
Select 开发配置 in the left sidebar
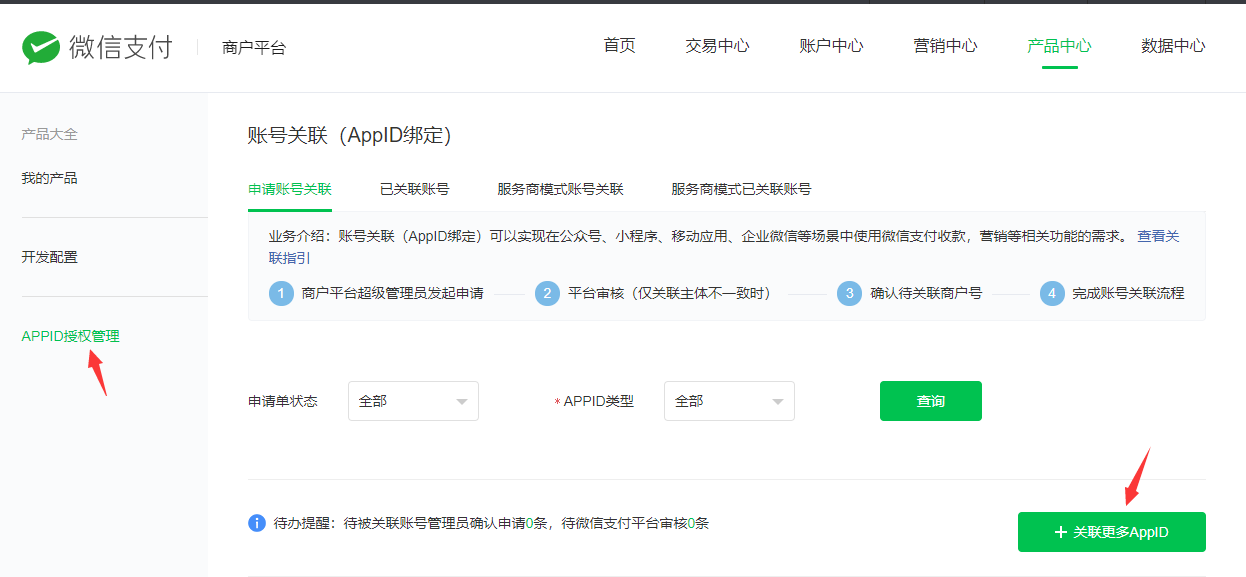pyautogui.click(x=49, y=257)
